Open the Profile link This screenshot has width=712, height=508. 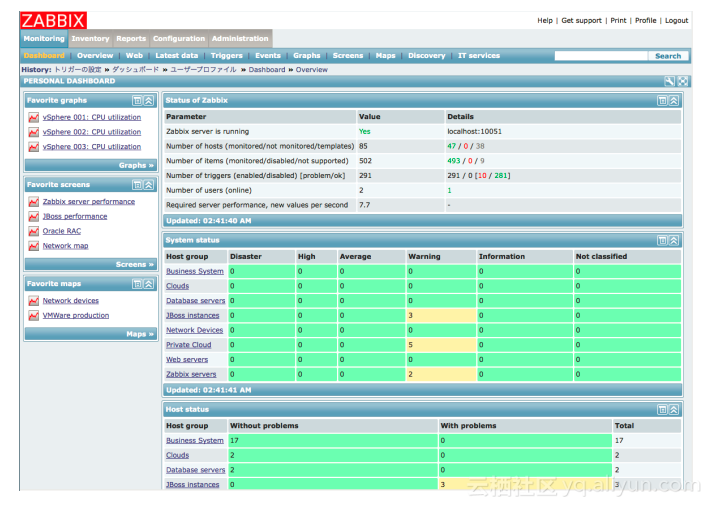[x=645, y=20]
